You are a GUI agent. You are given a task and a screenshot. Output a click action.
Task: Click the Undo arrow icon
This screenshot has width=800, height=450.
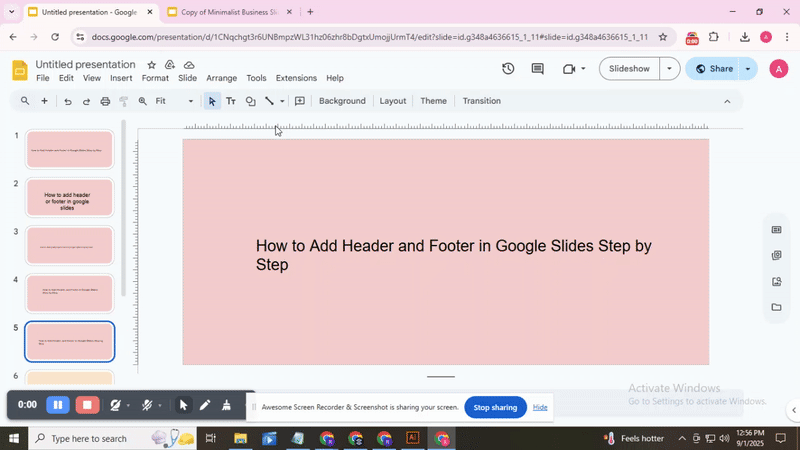(x=67, y=101)
